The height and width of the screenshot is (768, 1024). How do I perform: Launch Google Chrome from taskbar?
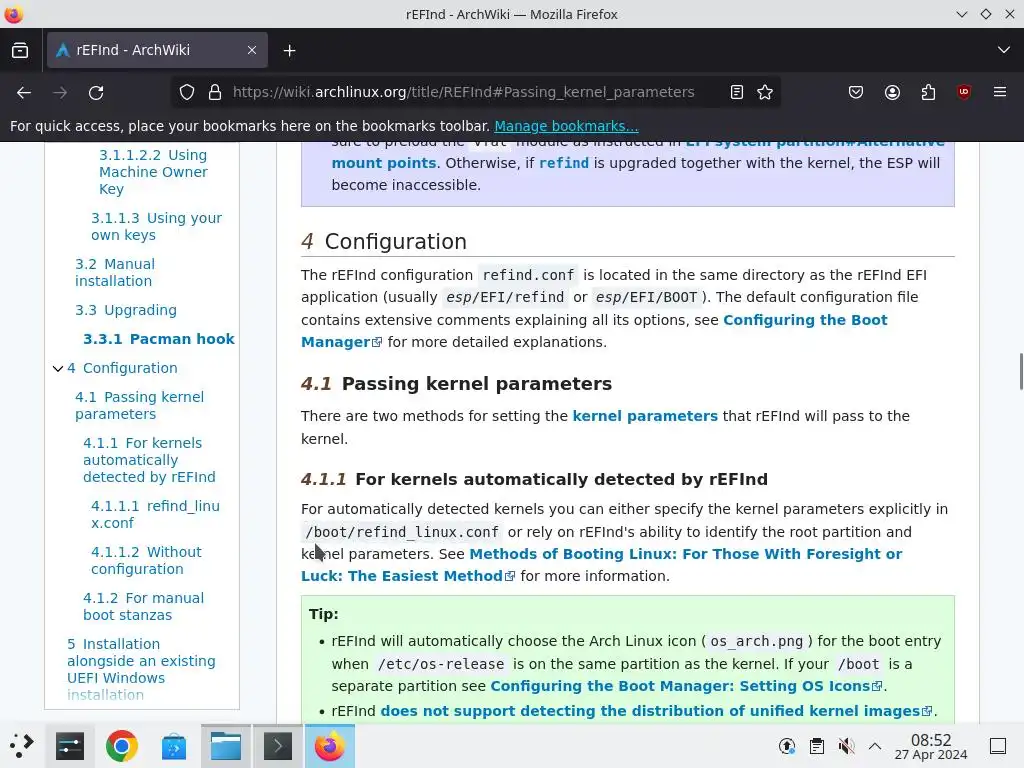(x=121, y=746)
